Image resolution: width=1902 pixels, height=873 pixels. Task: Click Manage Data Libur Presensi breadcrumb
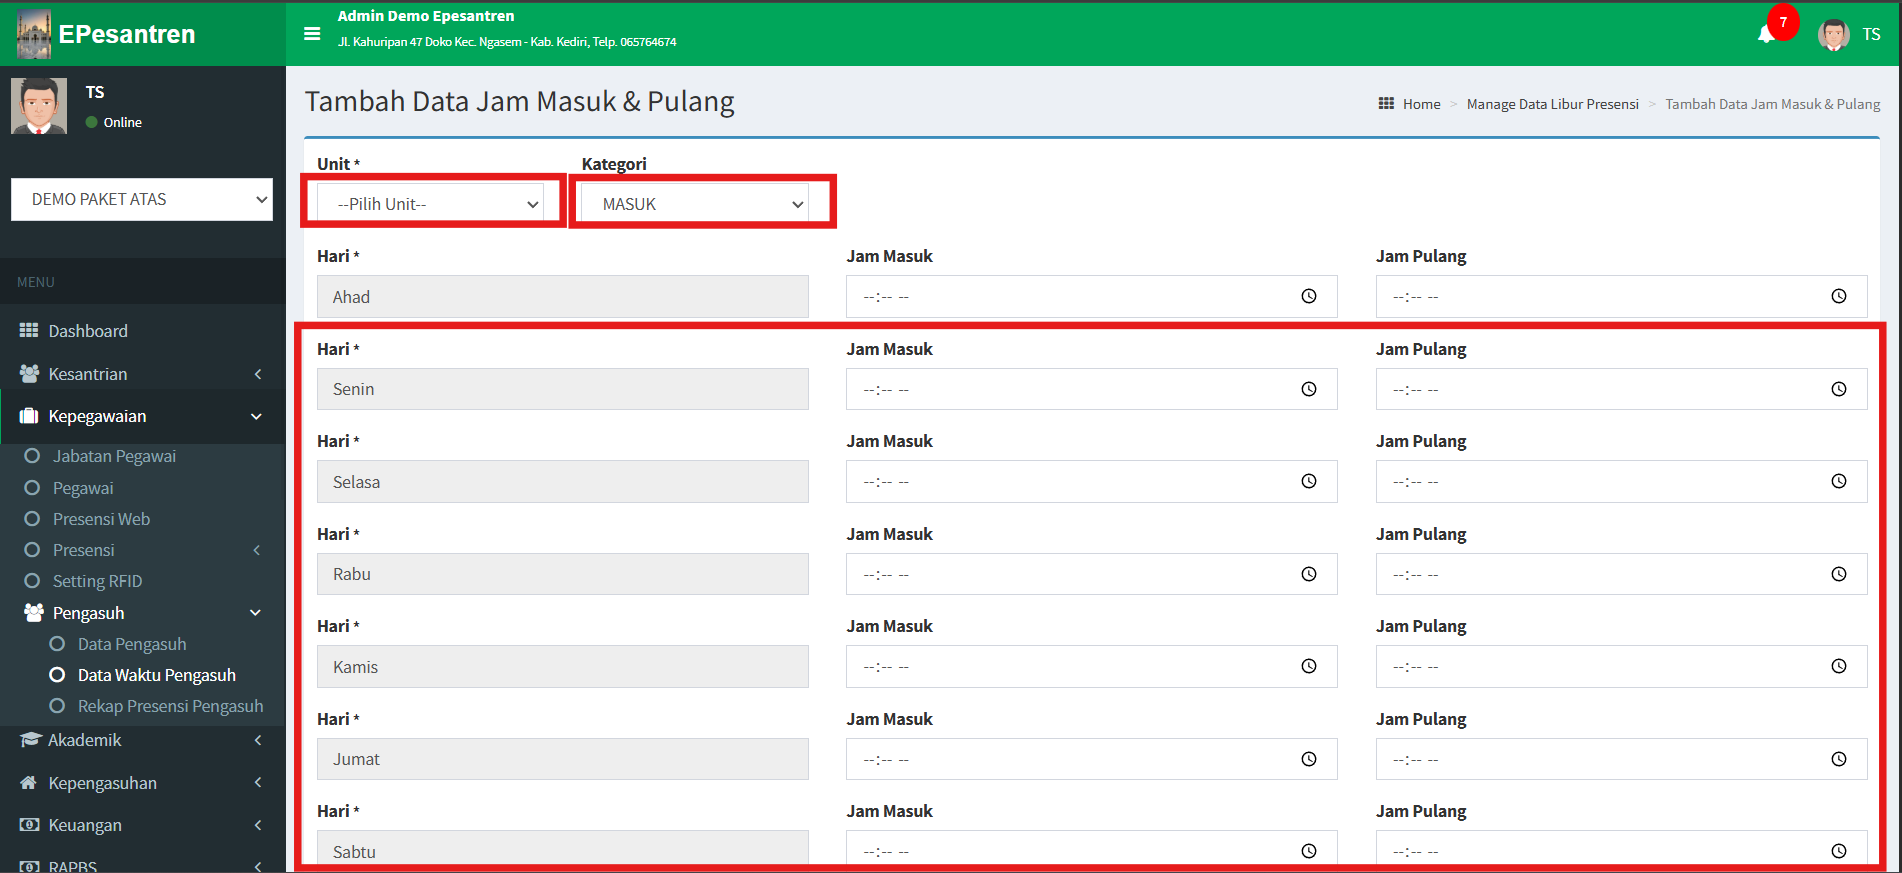click(1552, 104)
